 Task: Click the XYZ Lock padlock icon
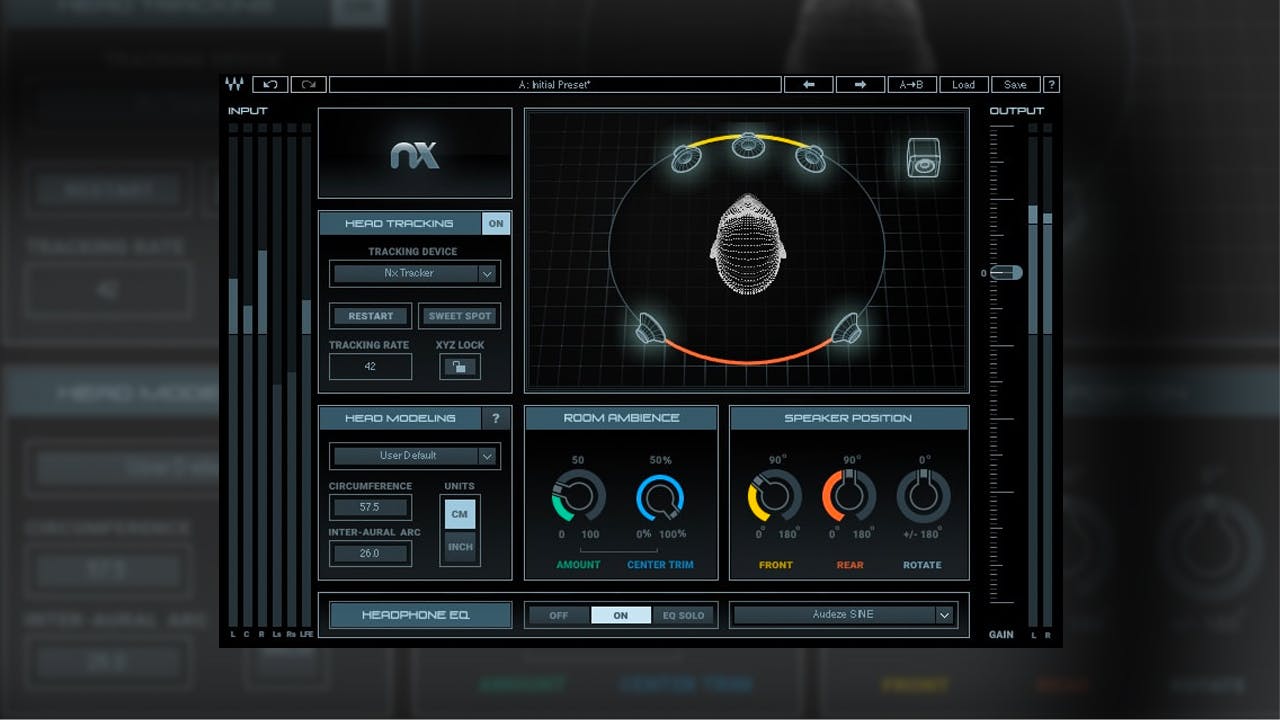click(460, 367)
